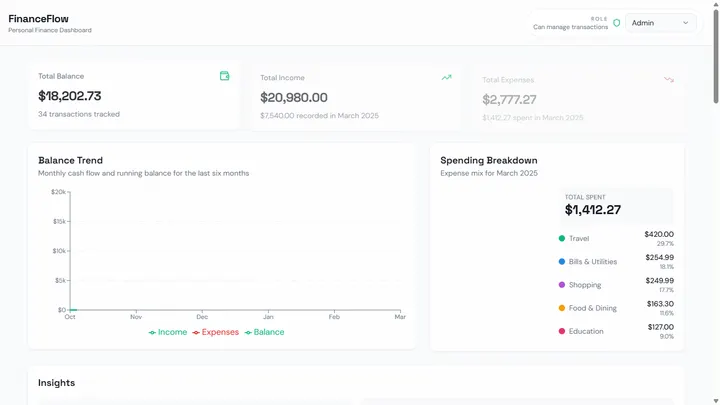Click the Shopping category label
The height and width of the screenshot is (405, 720).
[x=585, y=285]
